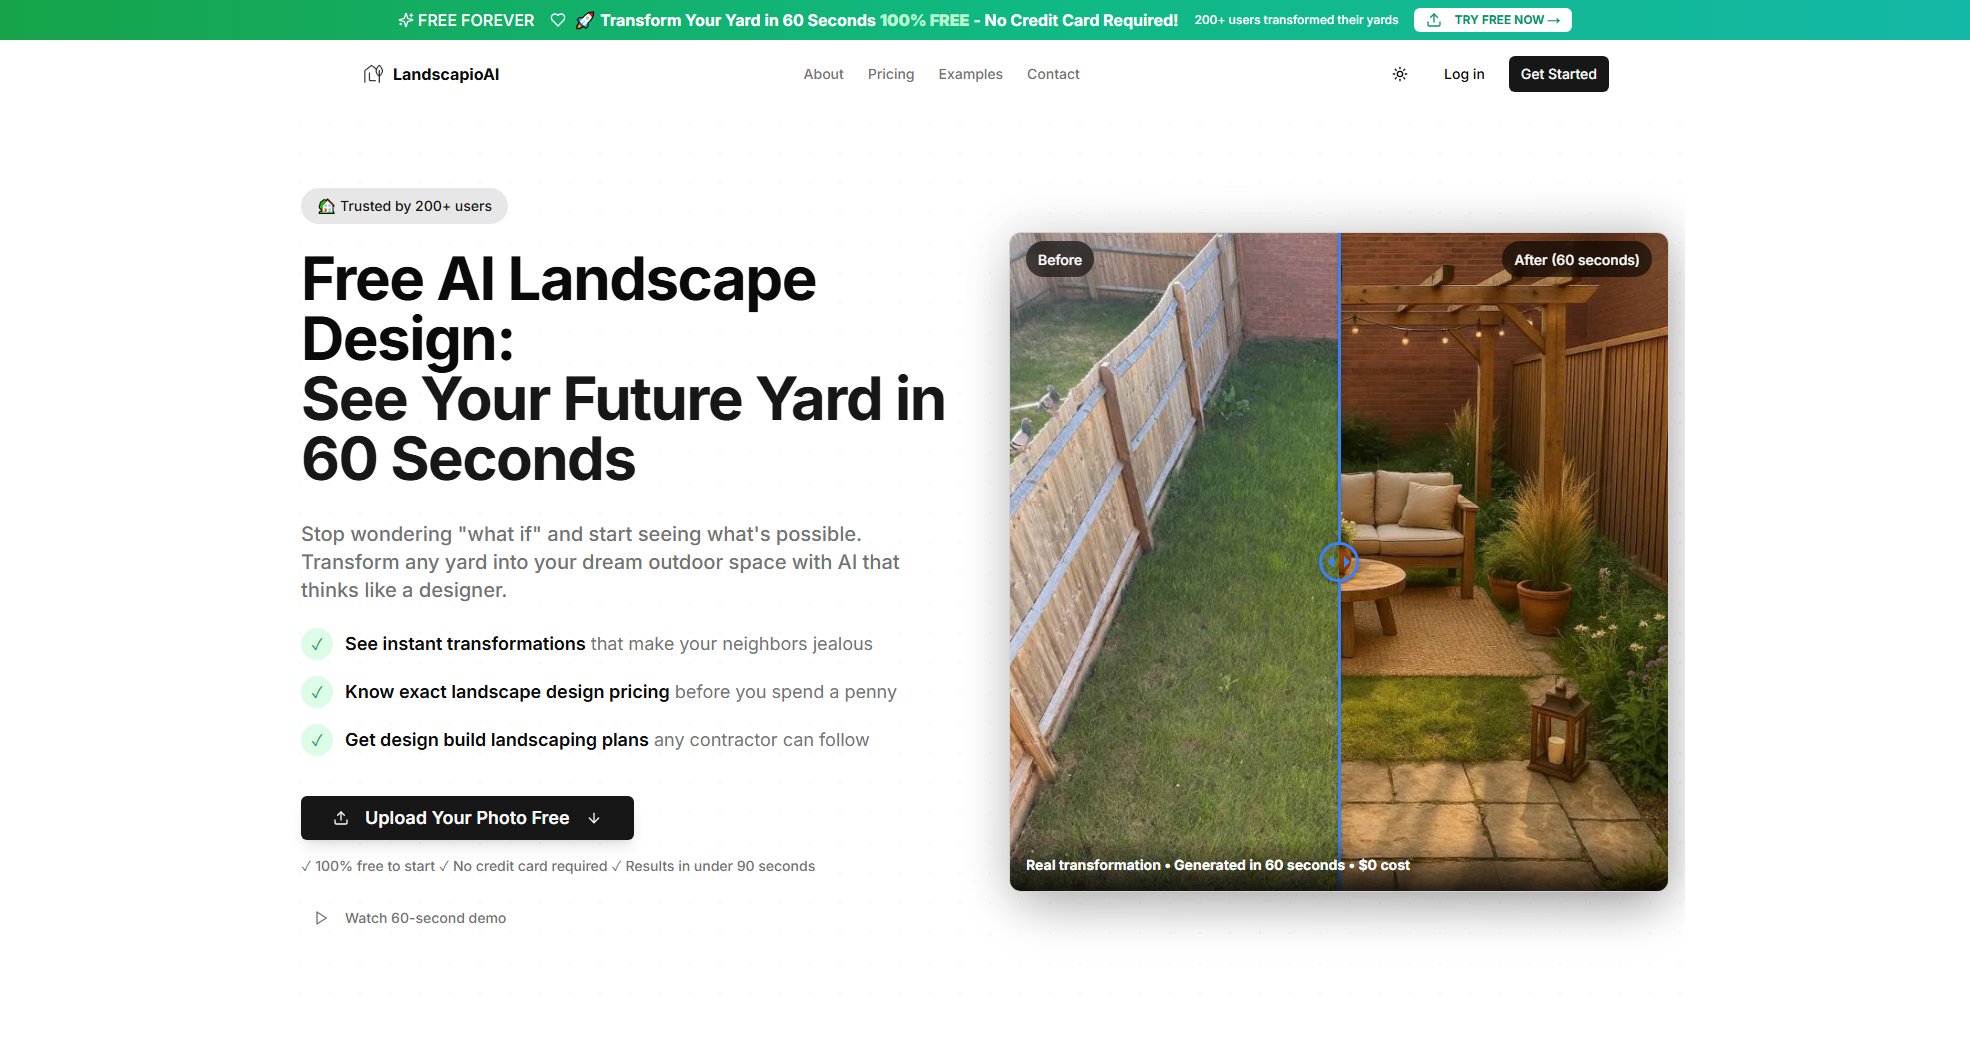Expand the download arrow on Upload Your Photo Free
Image resolution: width=1970 pixels, height=1045 pixels.
tap(594, 818)
